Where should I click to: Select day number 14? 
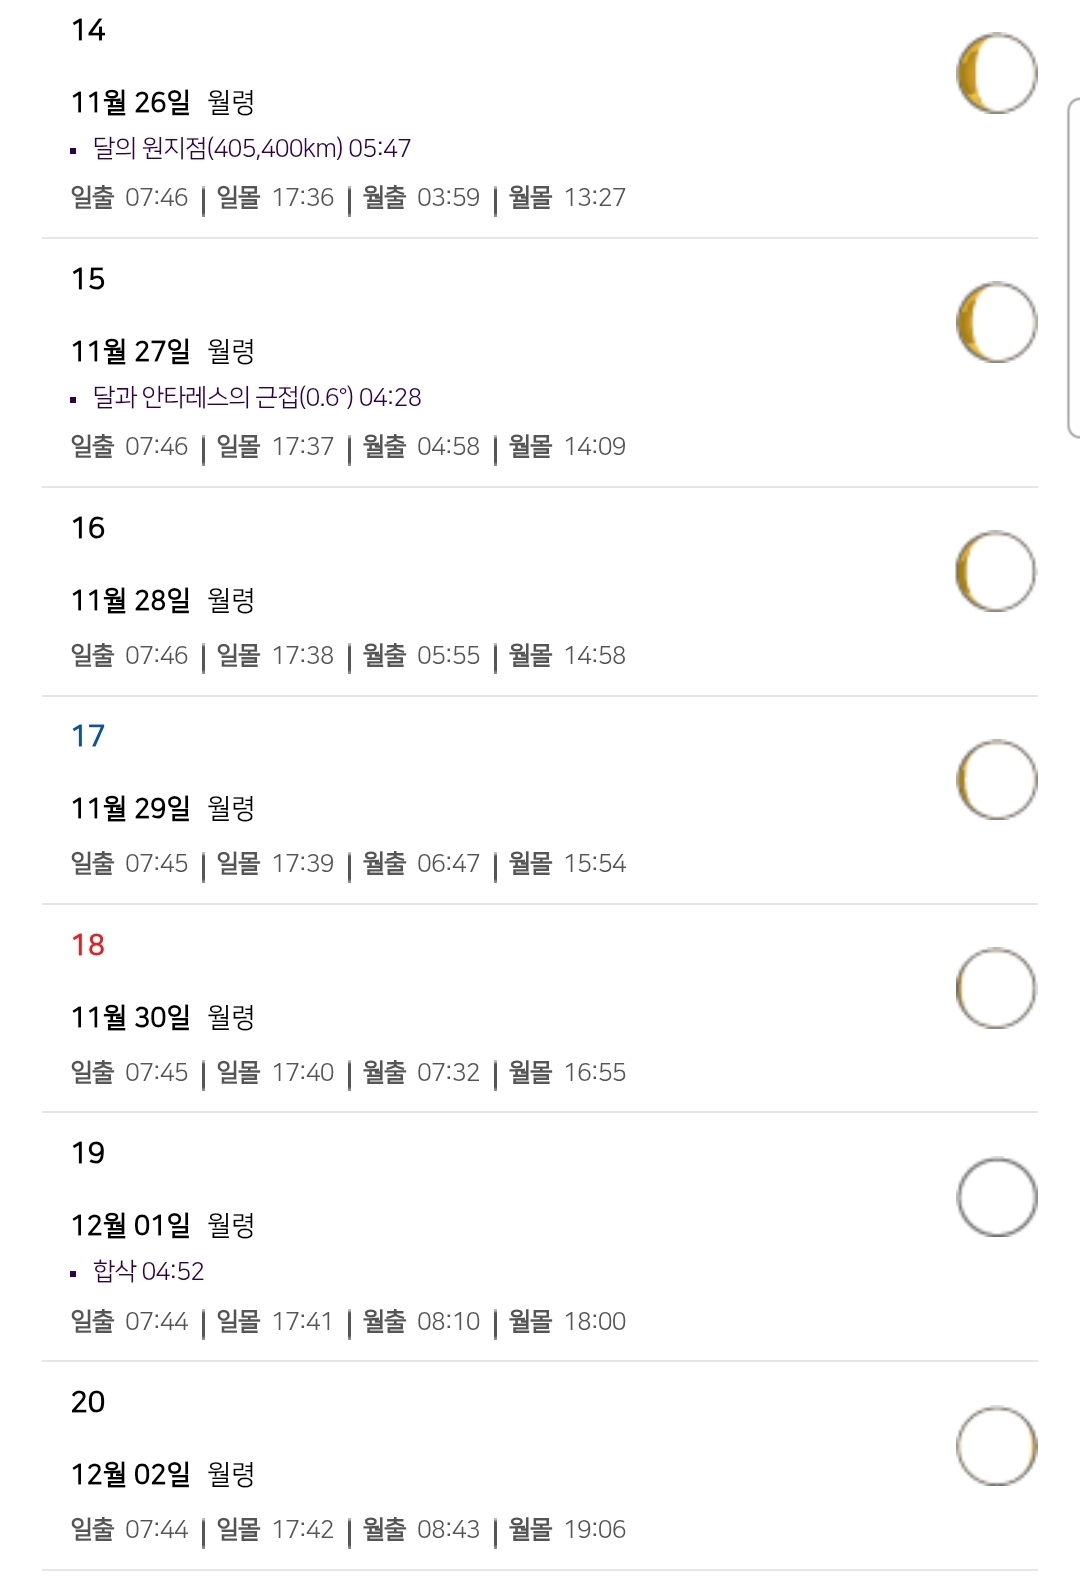(x=88, y=30)
